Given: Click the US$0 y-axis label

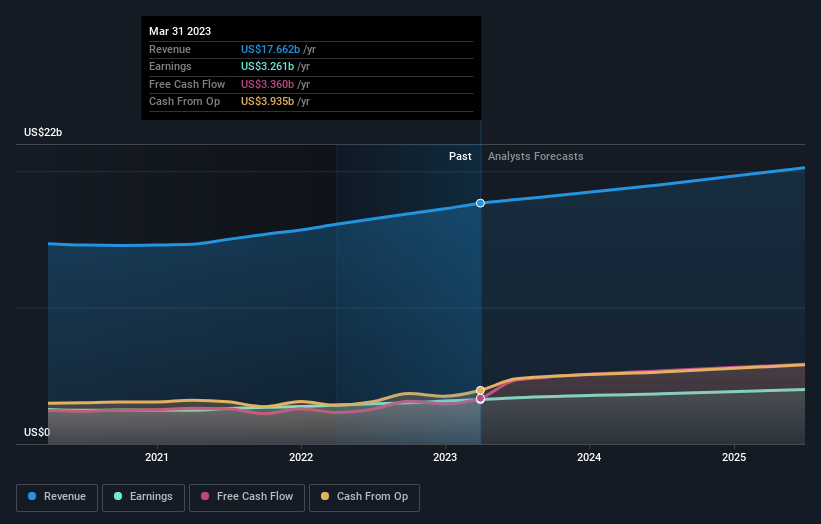Looking at the screenshot, I should click(37, 432).
